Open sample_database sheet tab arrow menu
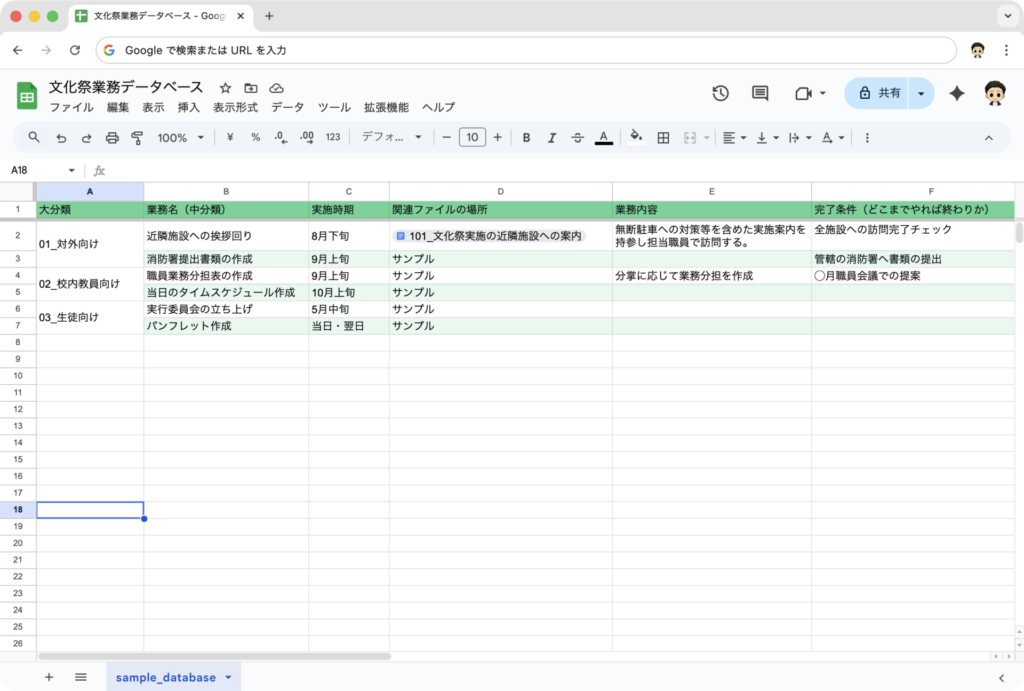This screenshot has height=691, width=1024. (228, 677)
